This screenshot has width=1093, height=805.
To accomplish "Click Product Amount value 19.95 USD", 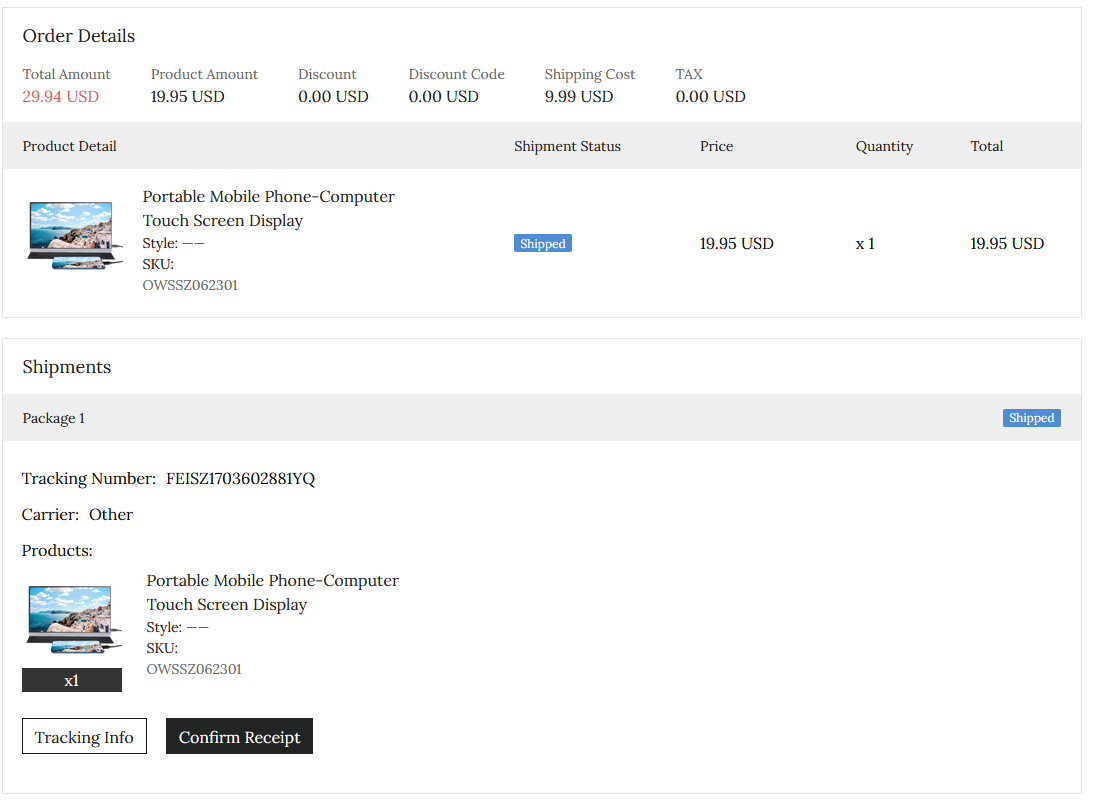I will point(188,97).
